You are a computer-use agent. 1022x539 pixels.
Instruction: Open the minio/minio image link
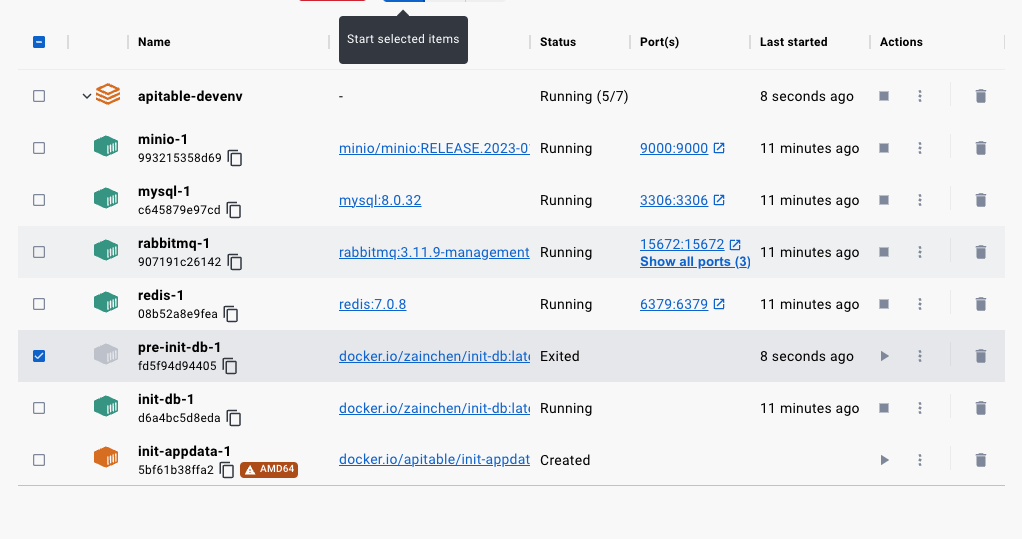coord(434,149)
